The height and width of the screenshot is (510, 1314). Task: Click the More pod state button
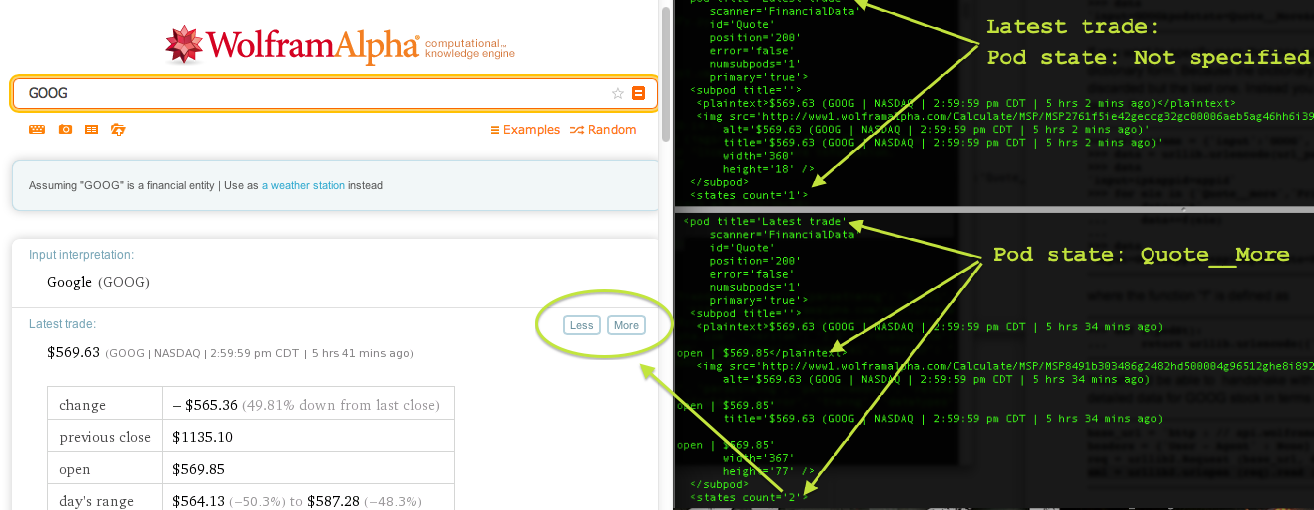[626, 325]
